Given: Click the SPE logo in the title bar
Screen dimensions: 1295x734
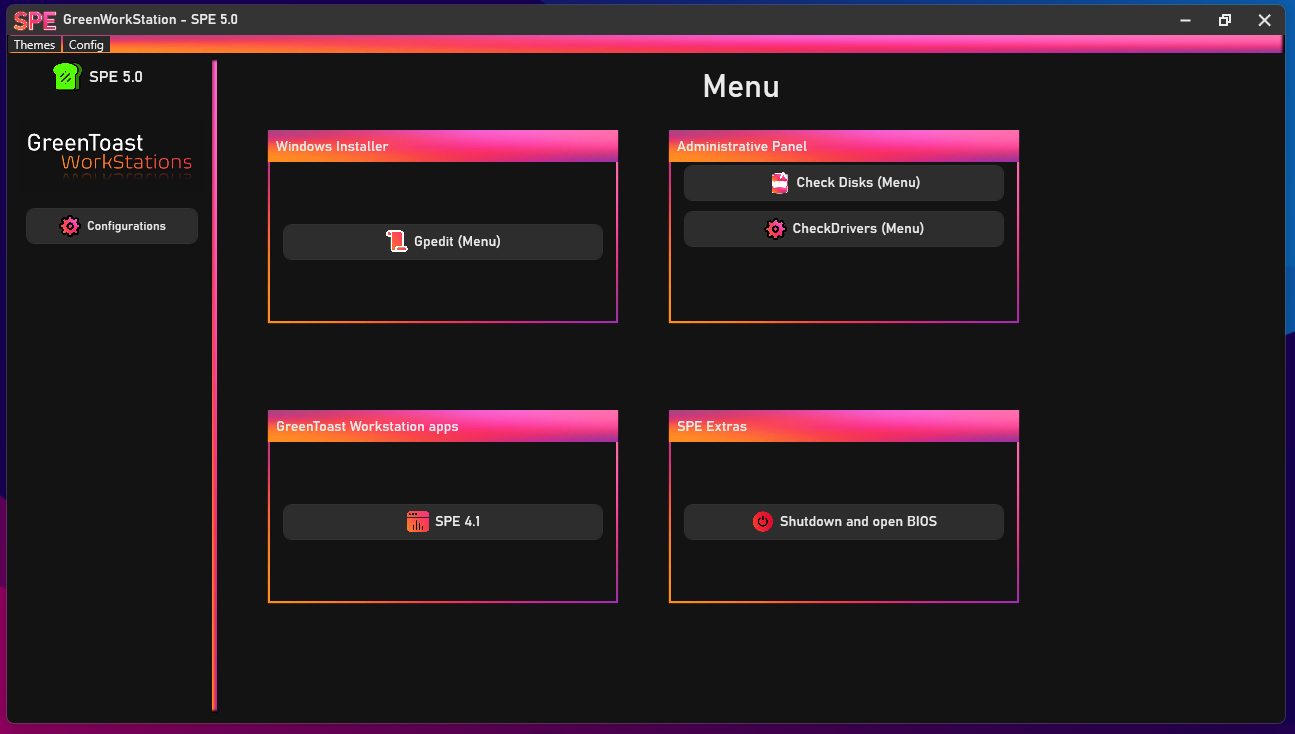Looking at the screenshot, I should (35, 20).
